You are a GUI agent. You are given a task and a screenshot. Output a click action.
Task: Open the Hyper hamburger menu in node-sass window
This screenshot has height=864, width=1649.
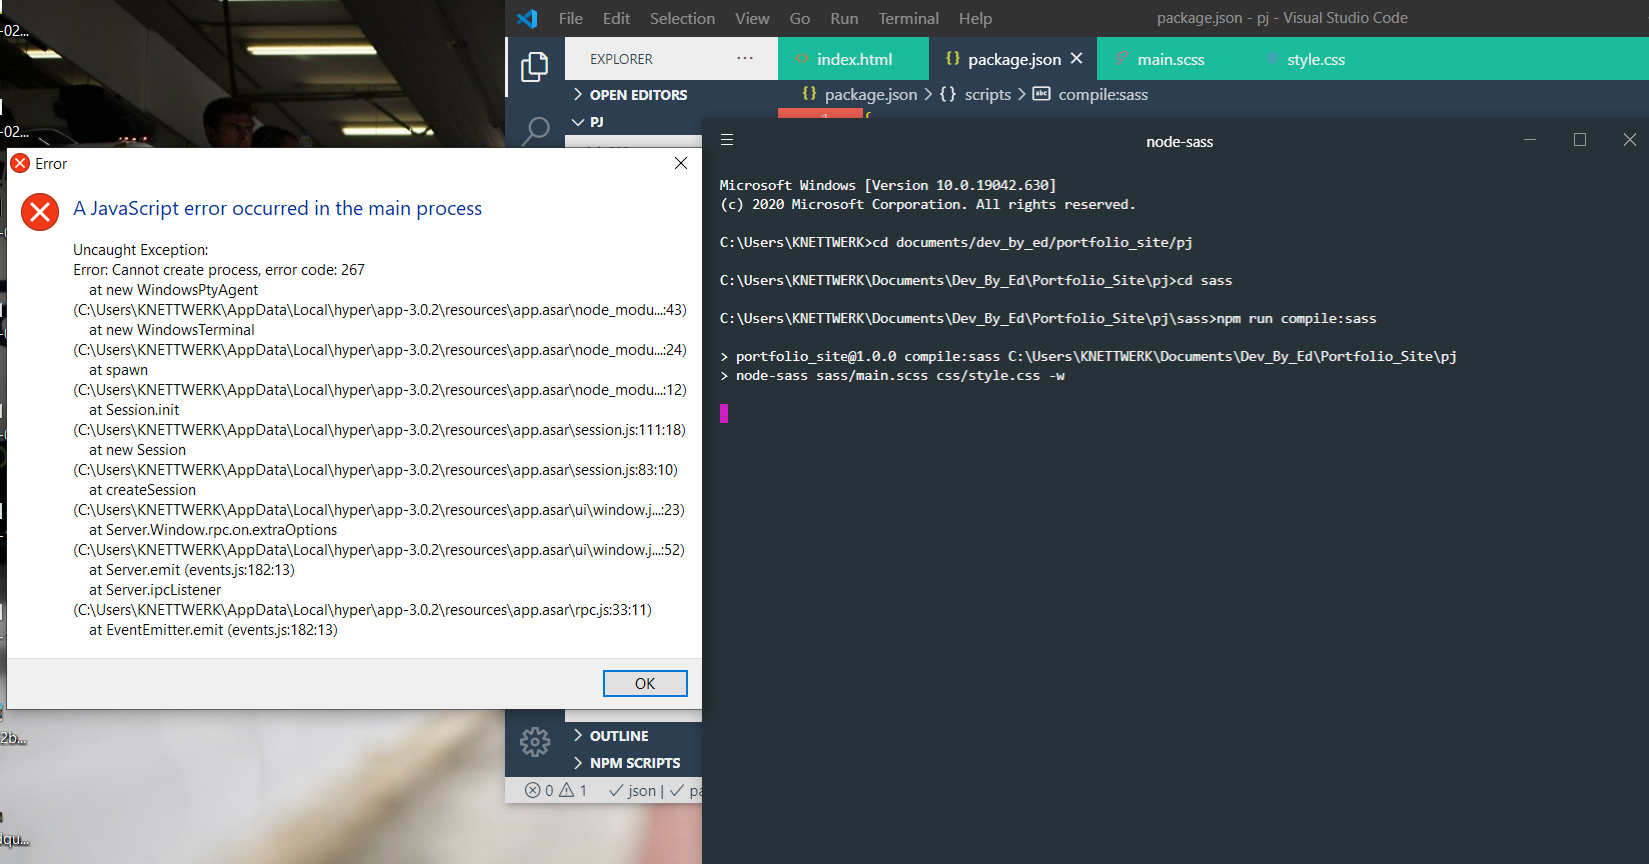[x=727, y=140]
